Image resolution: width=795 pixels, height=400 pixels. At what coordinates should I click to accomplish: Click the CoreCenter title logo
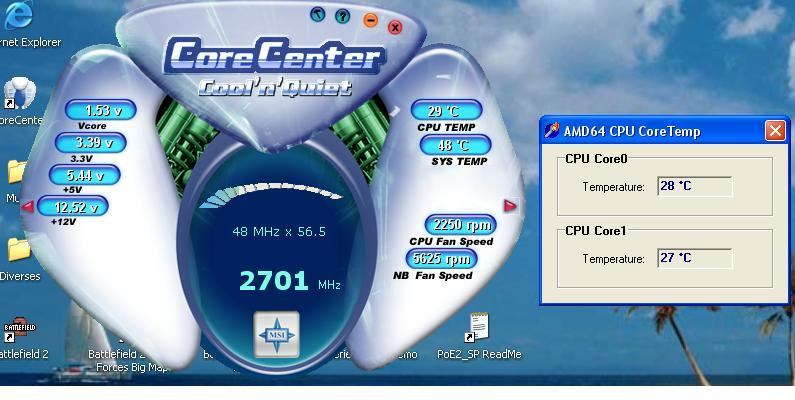pos(274,54)
